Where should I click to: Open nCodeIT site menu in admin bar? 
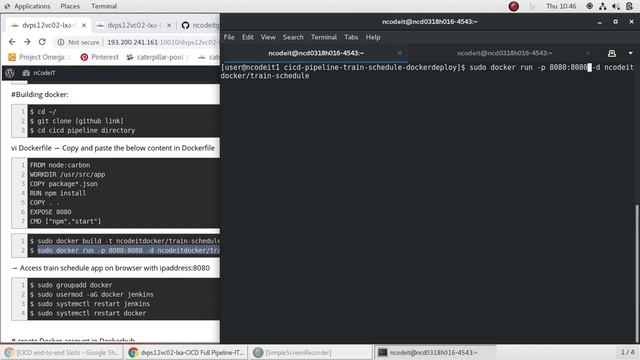coord(39,73)
